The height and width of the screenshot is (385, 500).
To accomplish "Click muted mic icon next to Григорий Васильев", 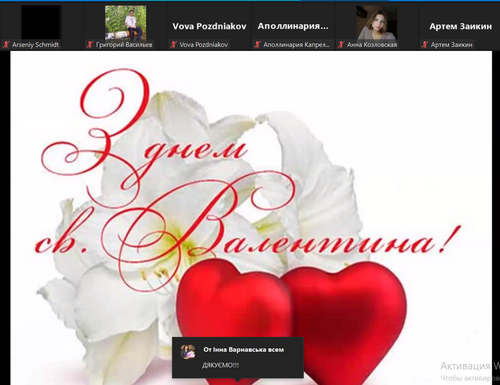I will [x=90, y=44].
